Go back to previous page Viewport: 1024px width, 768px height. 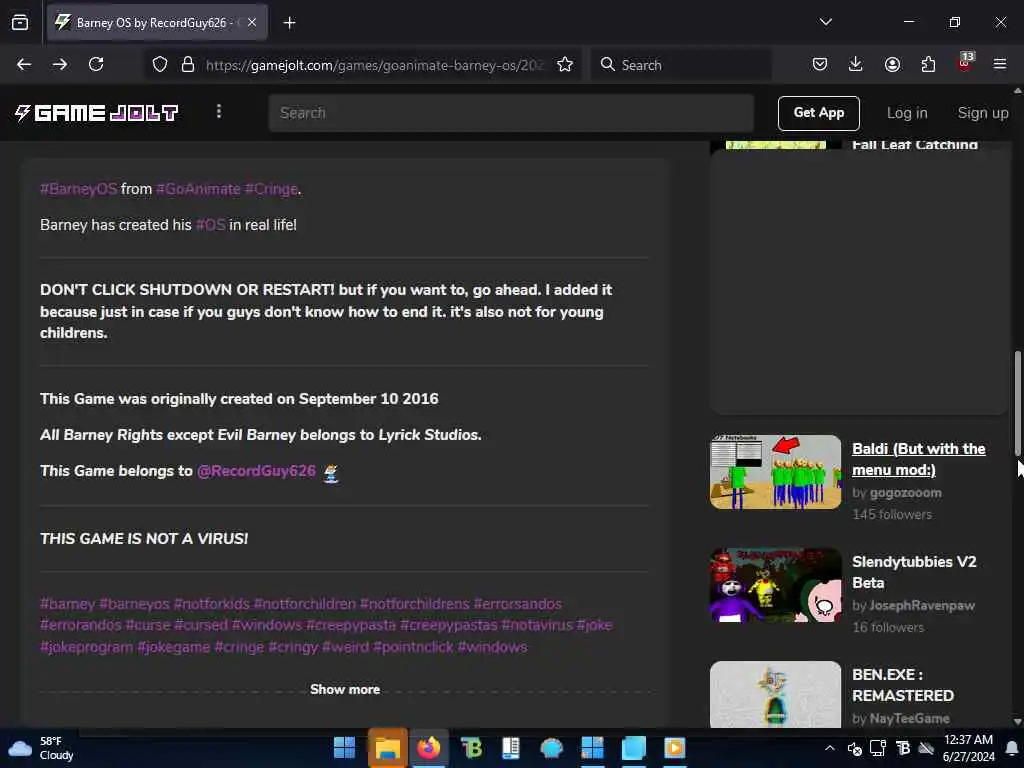pyautogui.click(x=24, y=64)
